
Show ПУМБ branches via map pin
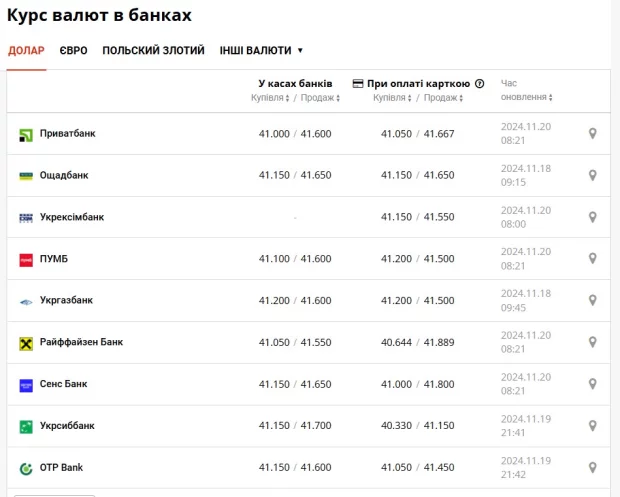[592, 259]
